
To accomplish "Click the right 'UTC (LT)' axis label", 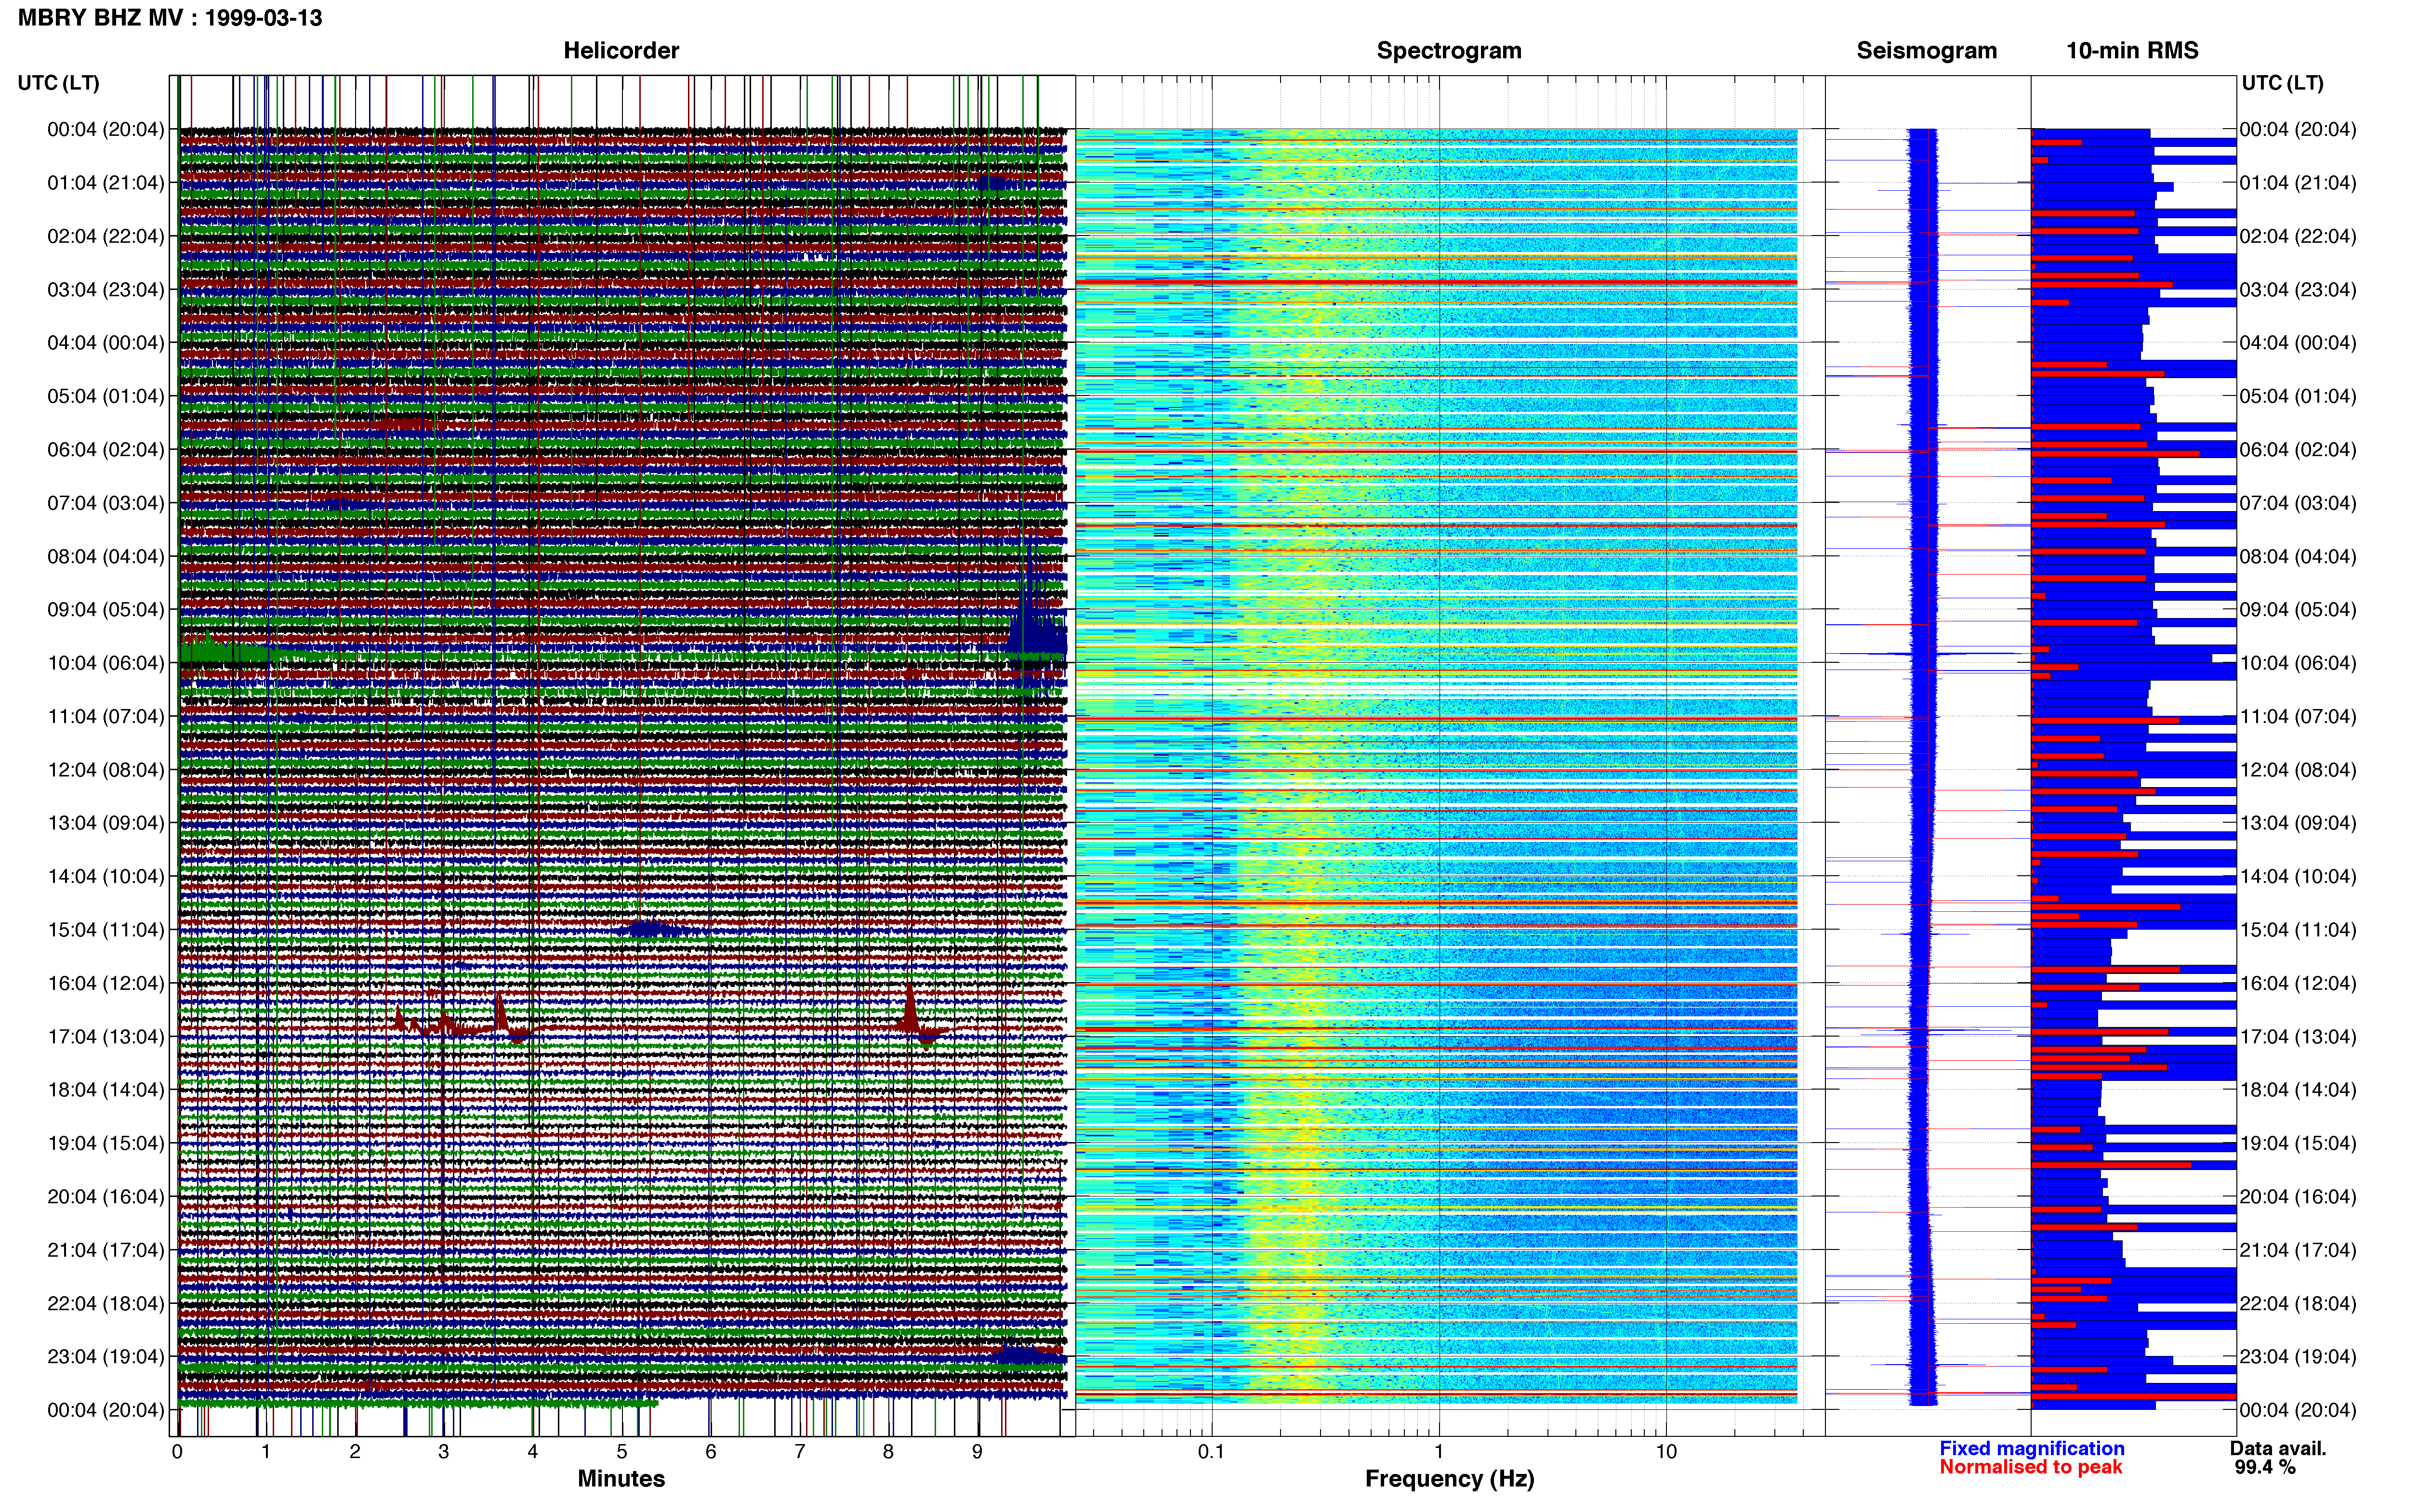I will point(2282,83).
